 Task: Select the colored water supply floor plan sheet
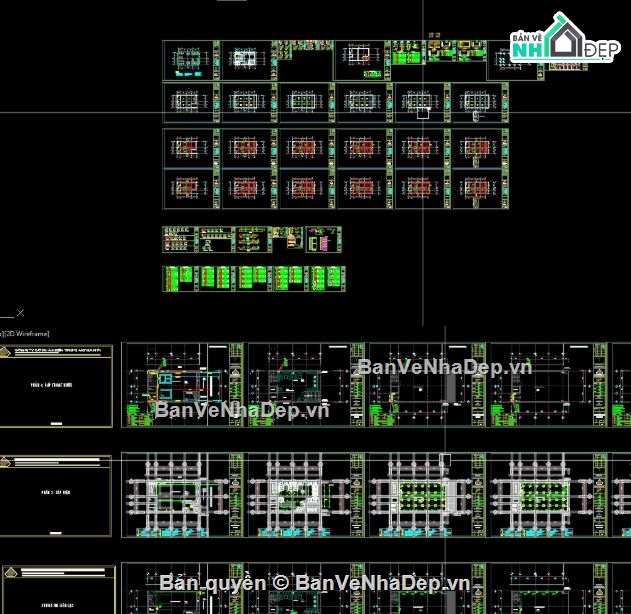point(183,385)
